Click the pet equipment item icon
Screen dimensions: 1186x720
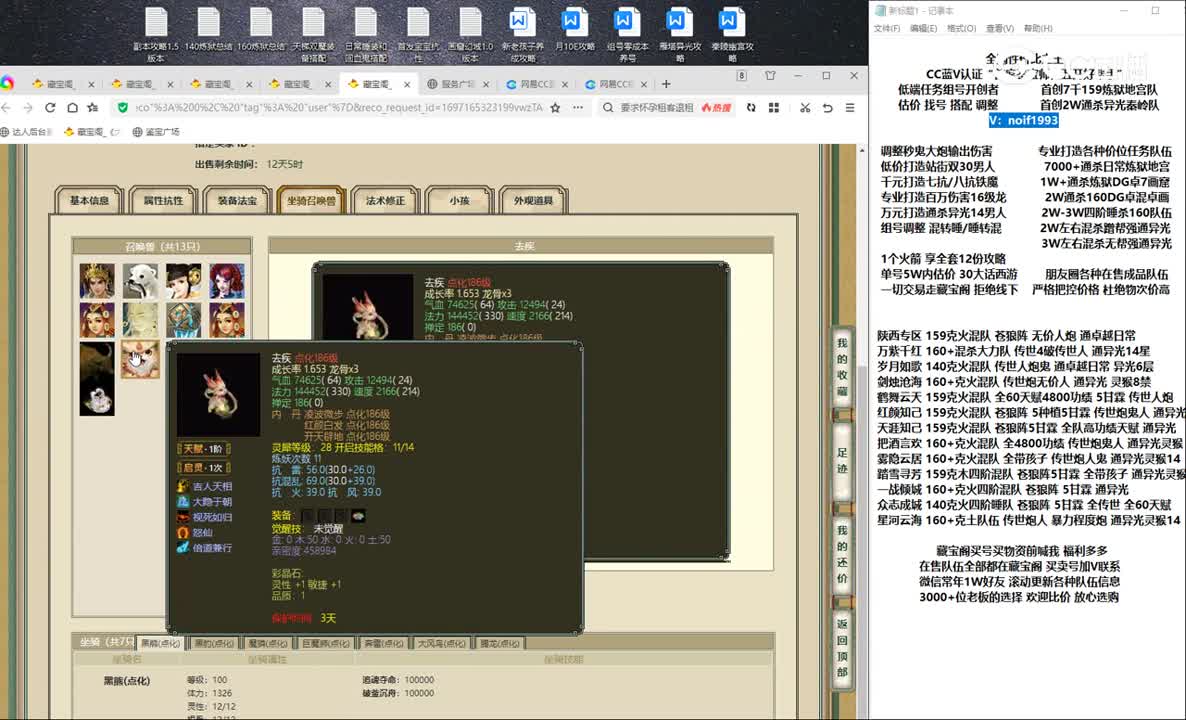click(x=358, y=516)
